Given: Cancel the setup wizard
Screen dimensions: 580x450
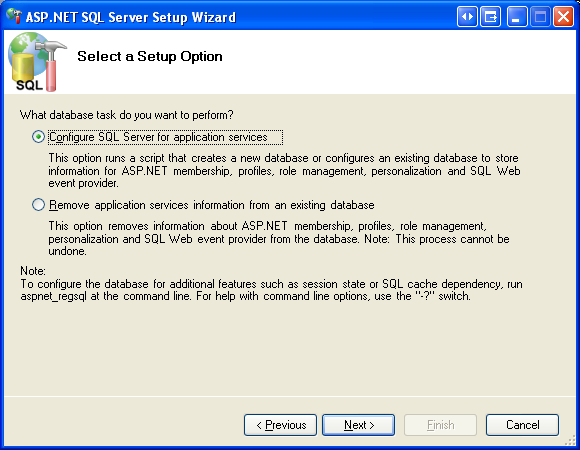Looking at the screenshot, I should click(x=522, y=425).
